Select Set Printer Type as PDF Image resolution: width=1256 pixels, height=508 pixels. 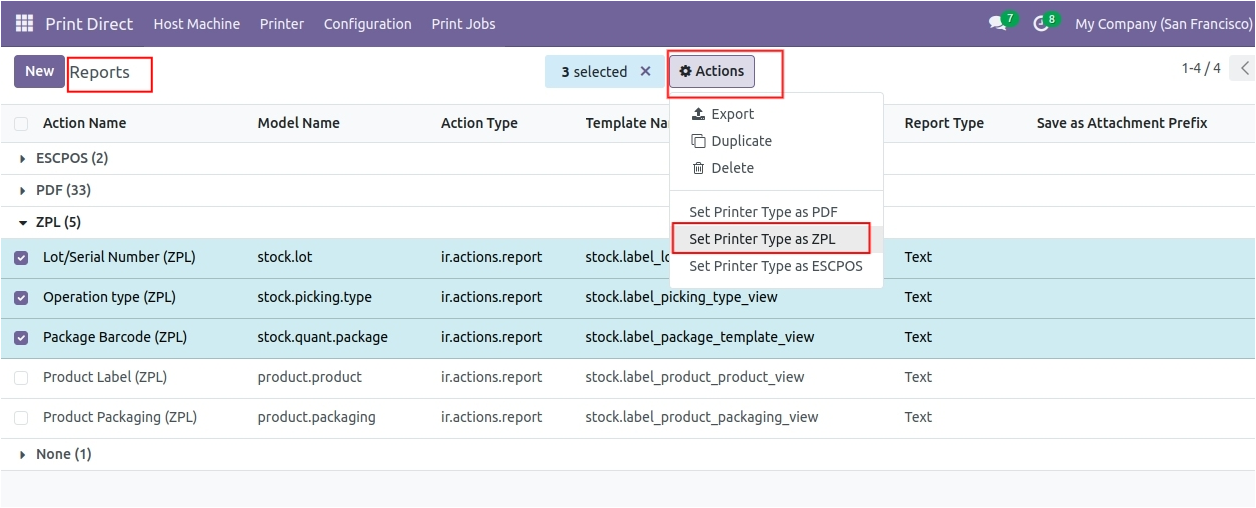pyautogui.click(x=763, y=212)
